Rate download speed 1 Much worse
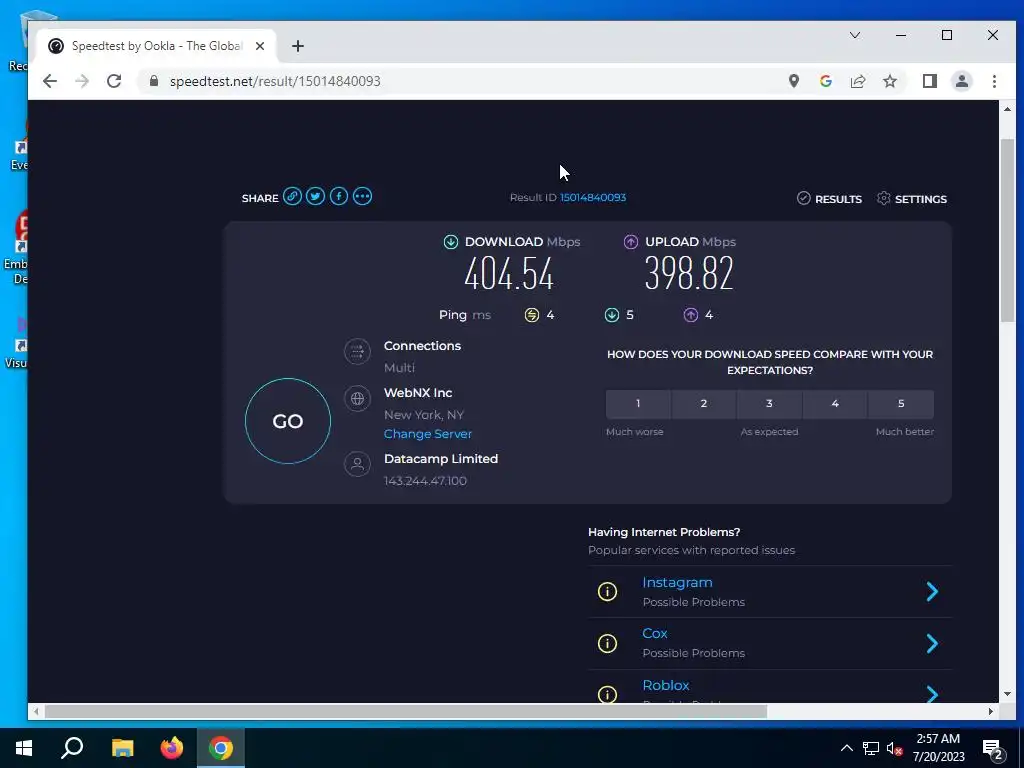Image resolution: width=1024 pixels, height=768 pixels. pos(638,404)
